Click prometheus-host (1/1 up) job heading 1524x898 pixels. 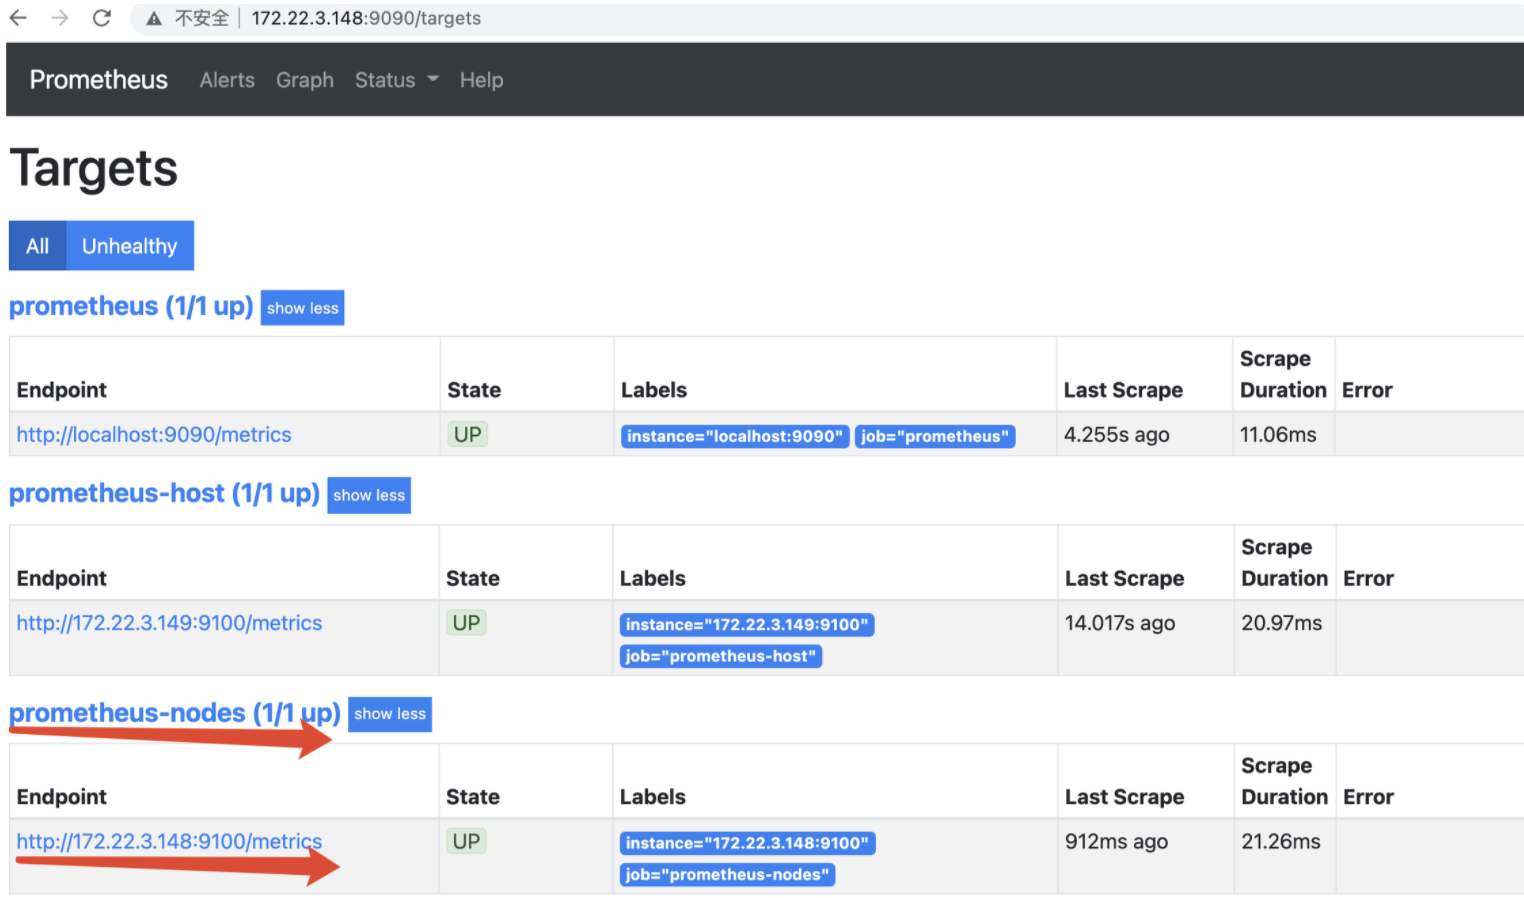pos(164,493)
